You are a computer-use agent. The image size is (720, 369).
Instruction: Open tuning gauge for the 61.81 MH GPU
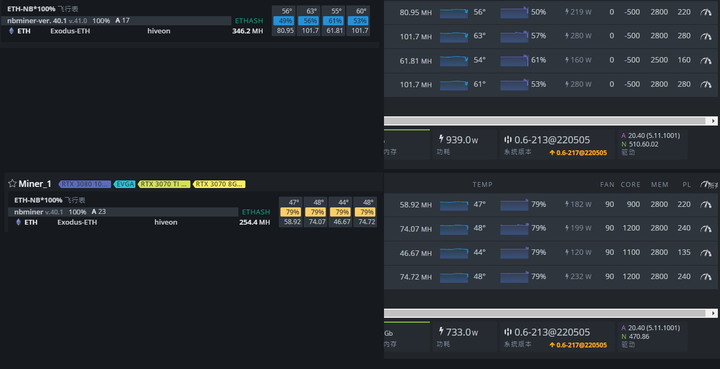point(706,61)
